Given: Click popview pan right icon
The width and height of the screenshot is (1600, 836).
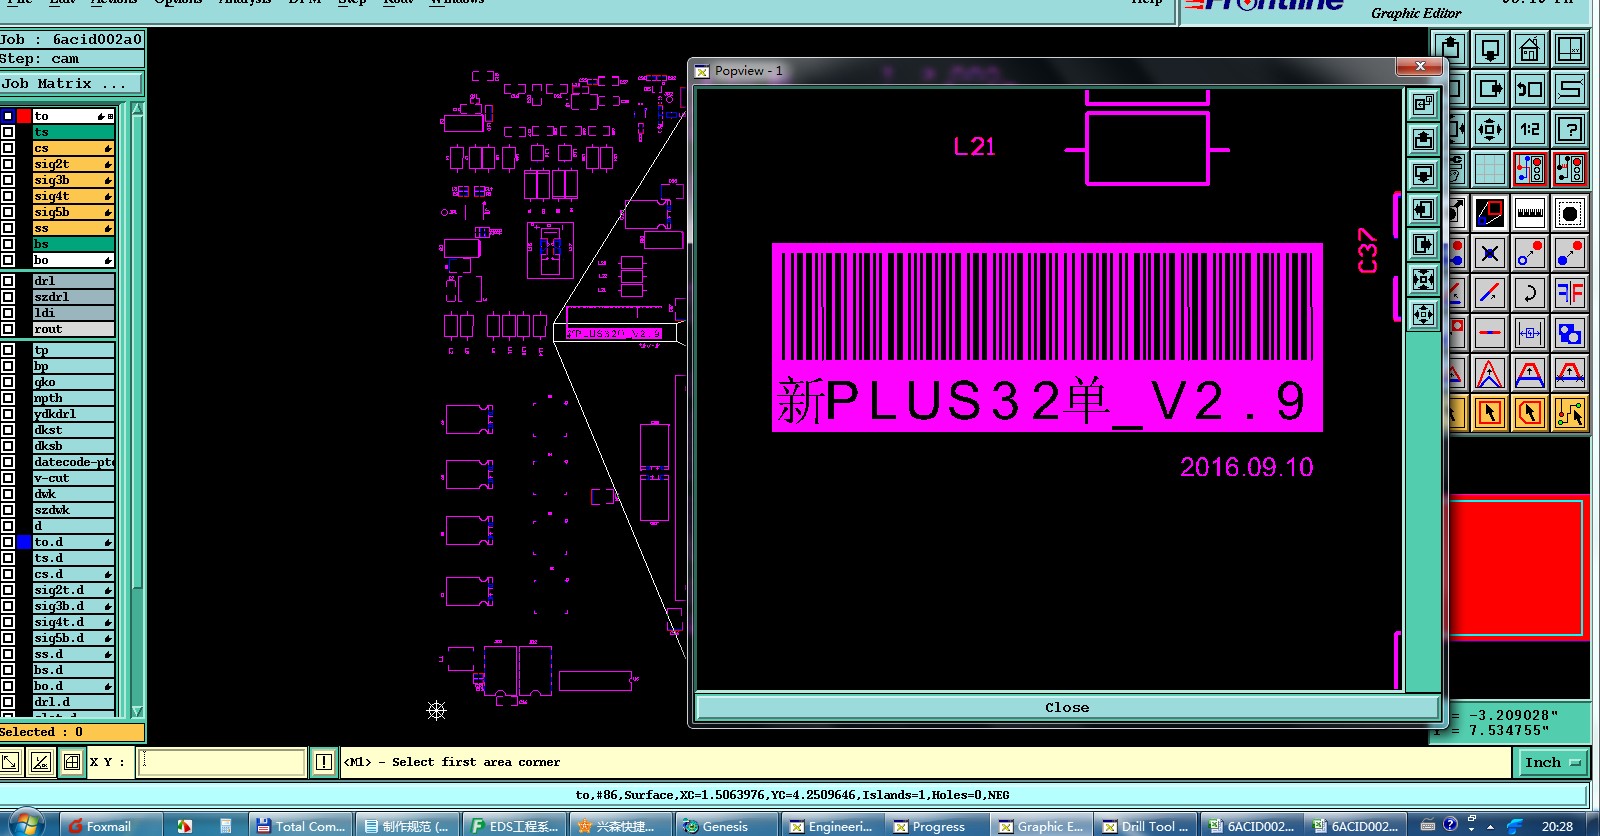Looking at the screenshot, I should pyautogui.click(x=1423, y=244).
